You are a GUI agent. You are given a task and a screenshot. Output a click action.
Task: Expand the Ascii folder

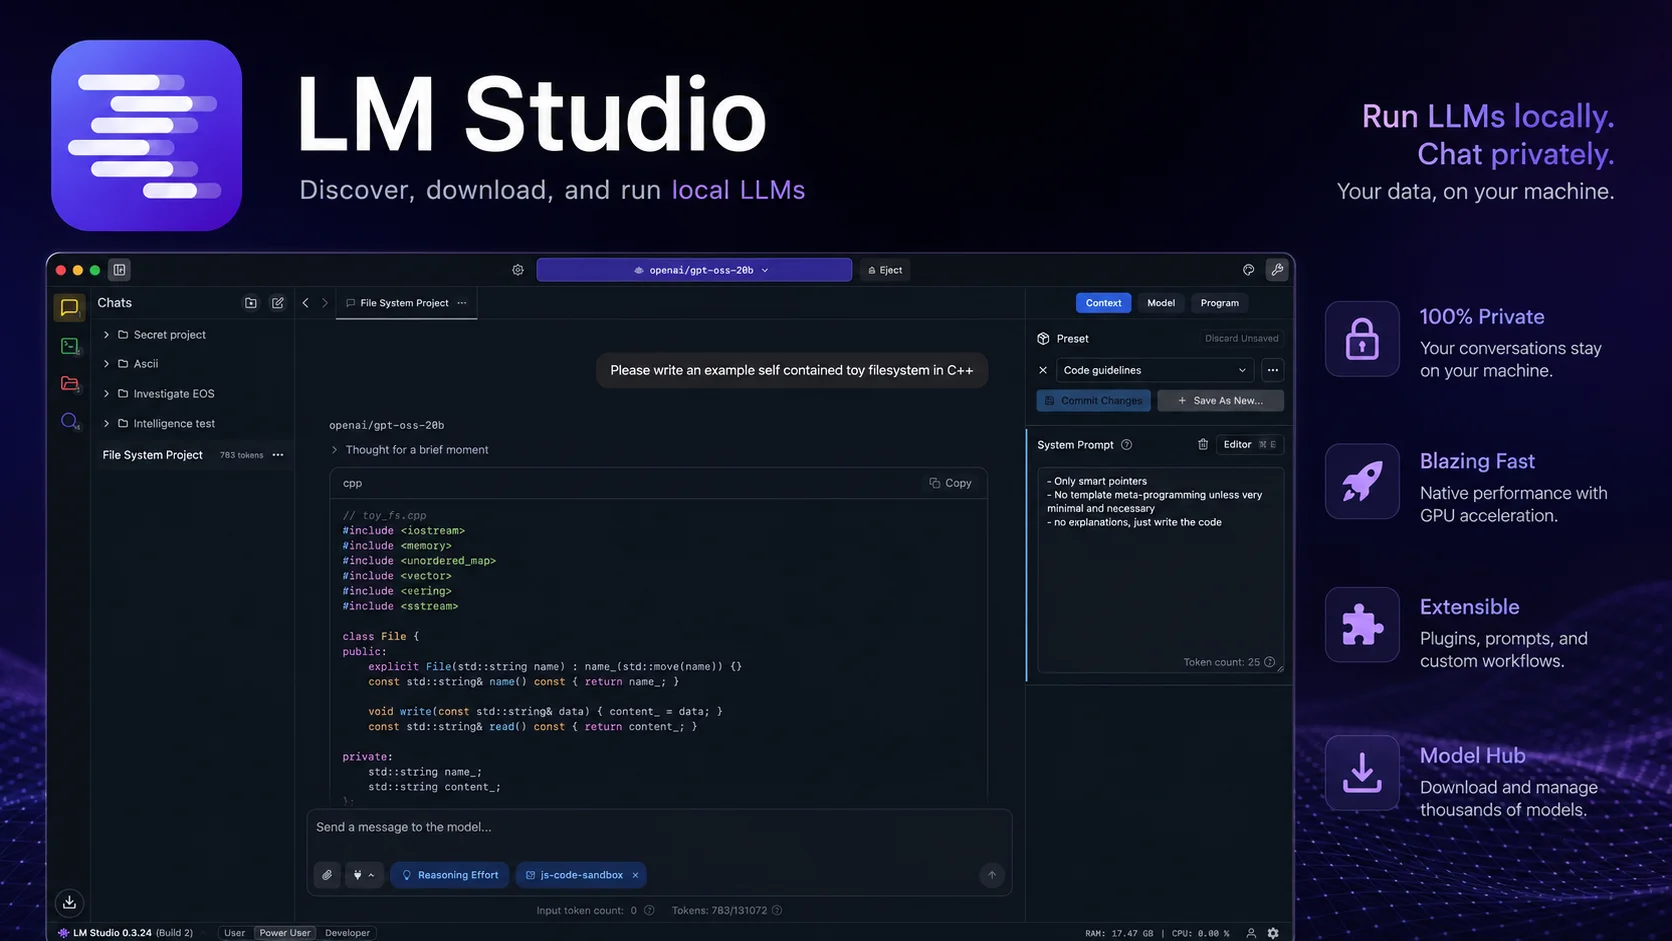(106, 364)
